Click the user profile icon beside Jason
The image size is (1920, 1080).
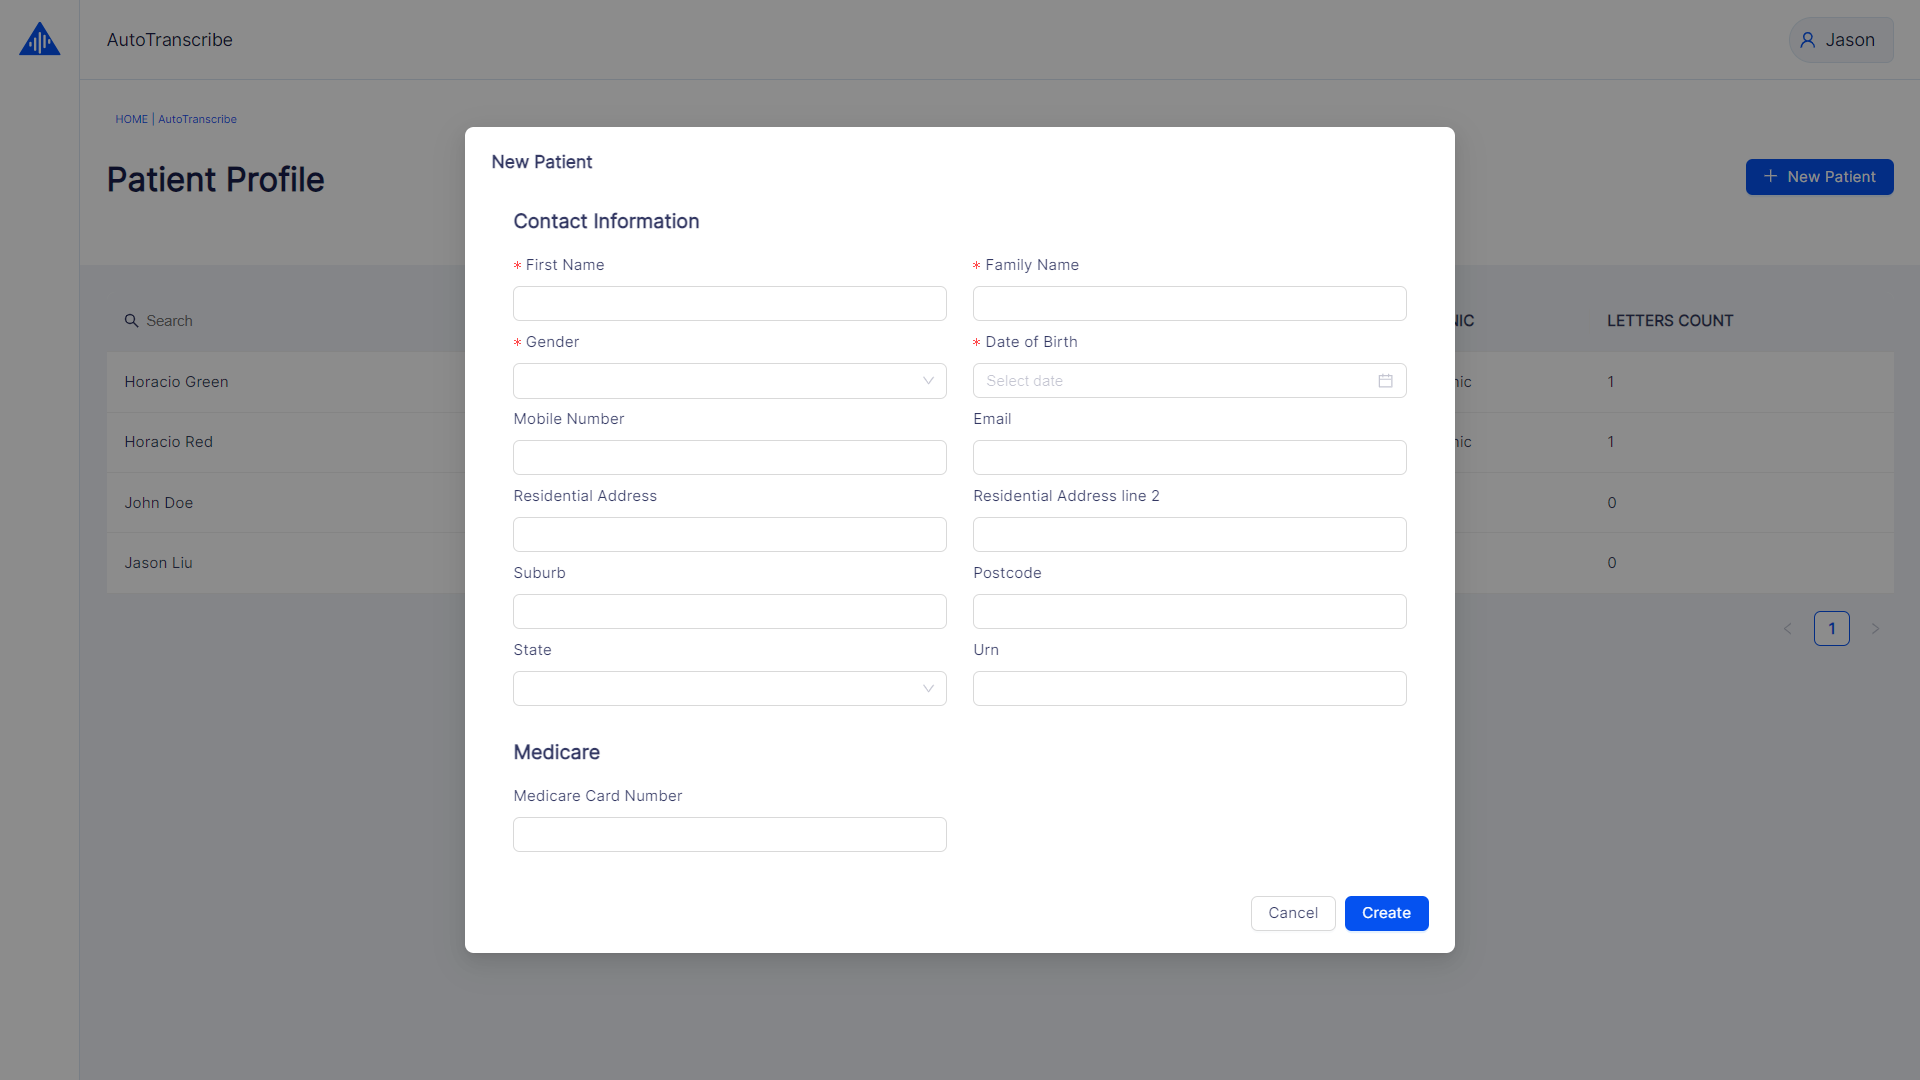point(1807,40)
